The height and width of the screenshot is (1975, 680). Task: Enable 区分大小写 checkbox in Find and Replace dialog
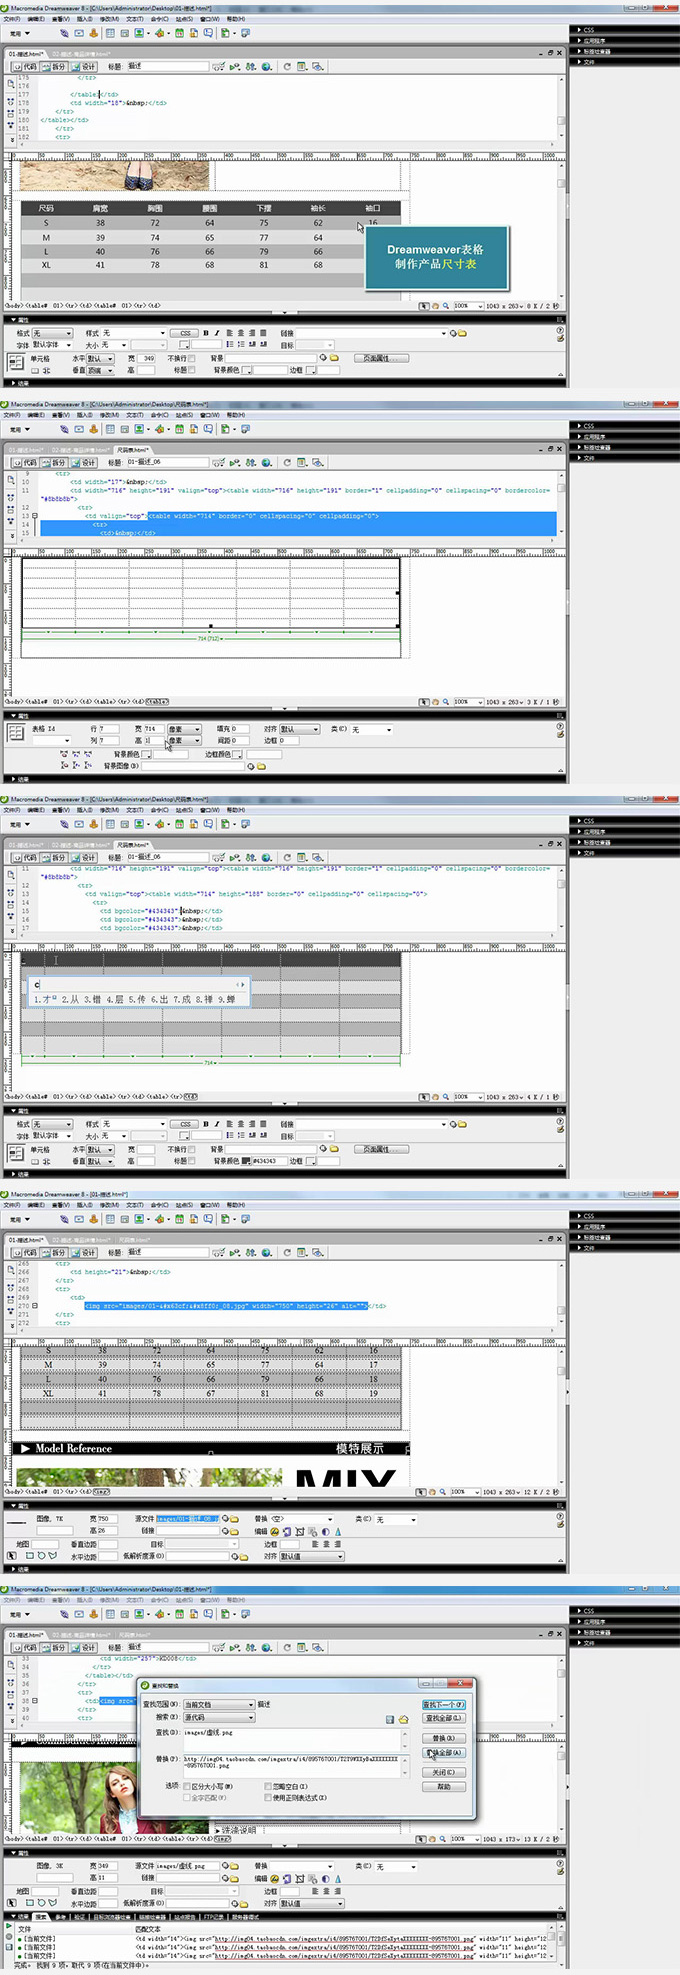pos(188,1786)
